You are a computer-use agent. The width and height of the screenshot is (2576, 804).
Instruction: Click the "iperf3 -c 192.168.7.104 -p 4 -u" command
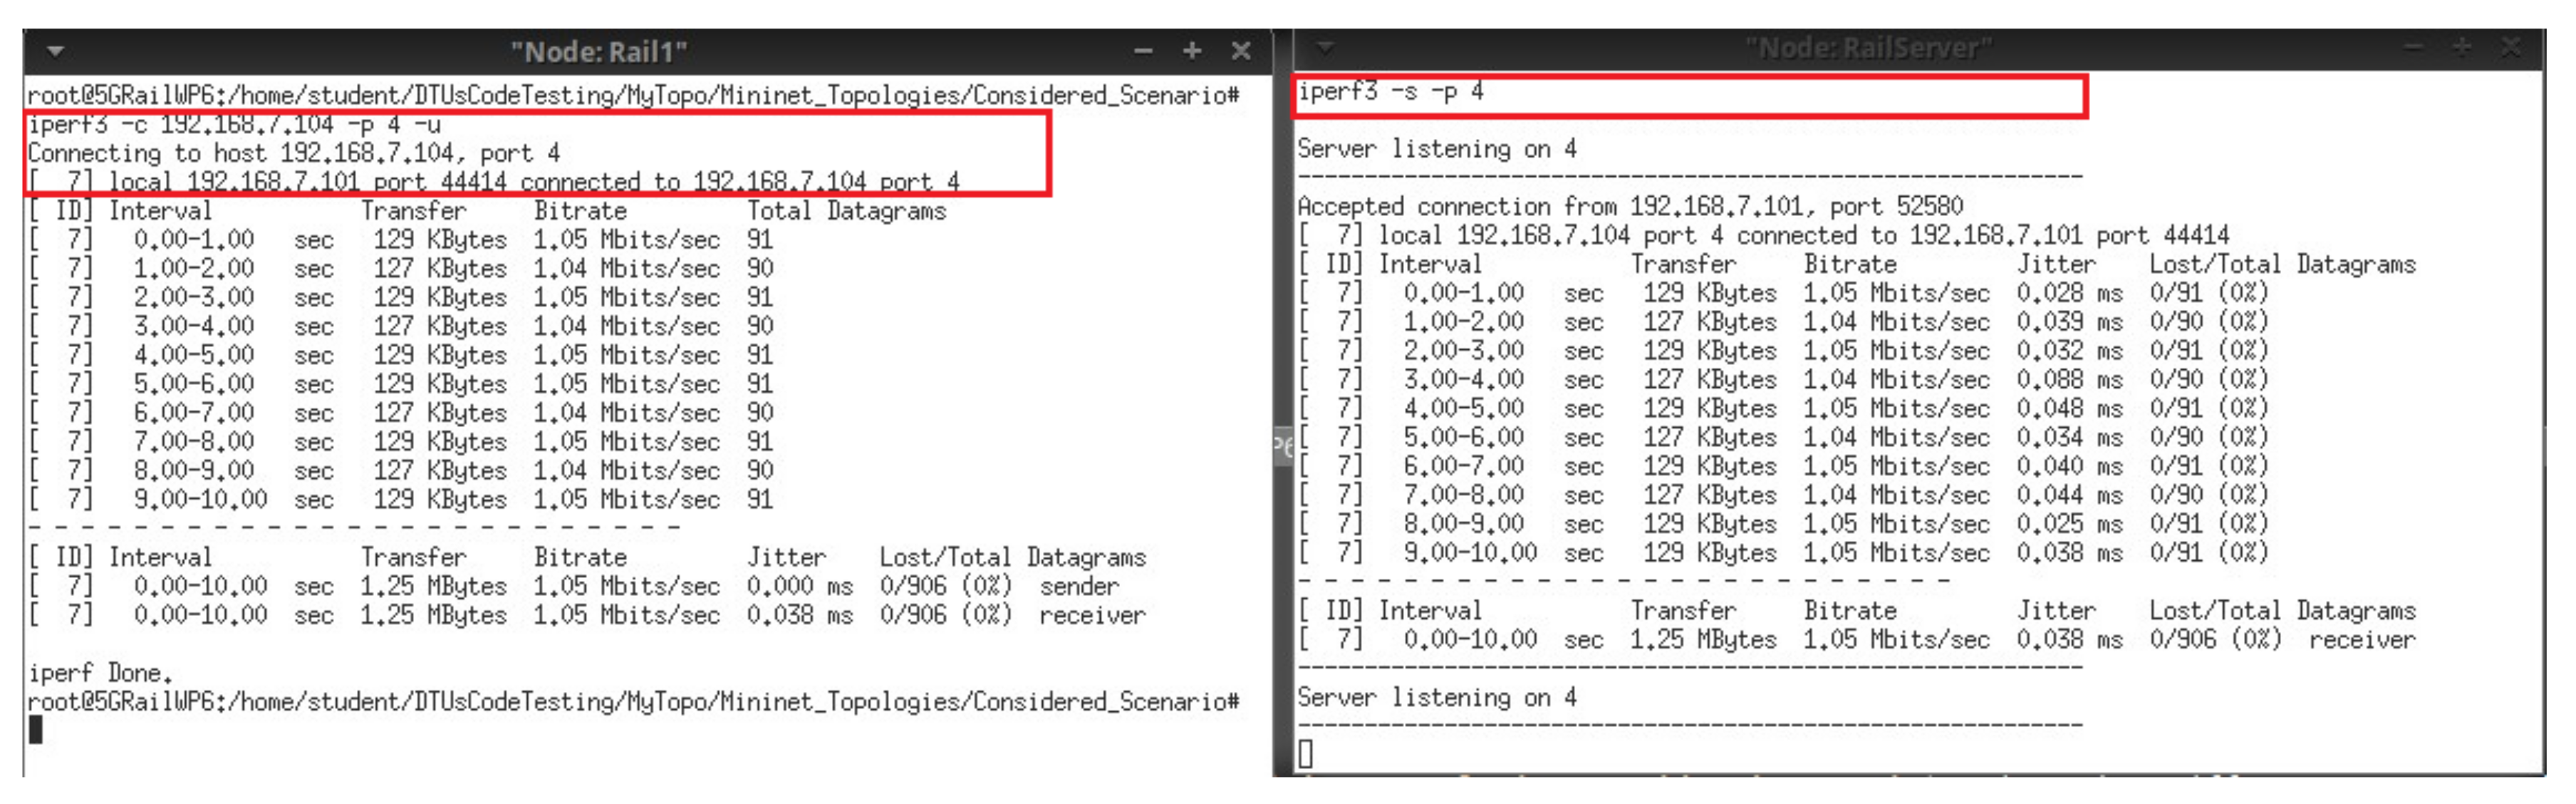tap(234, 125)
